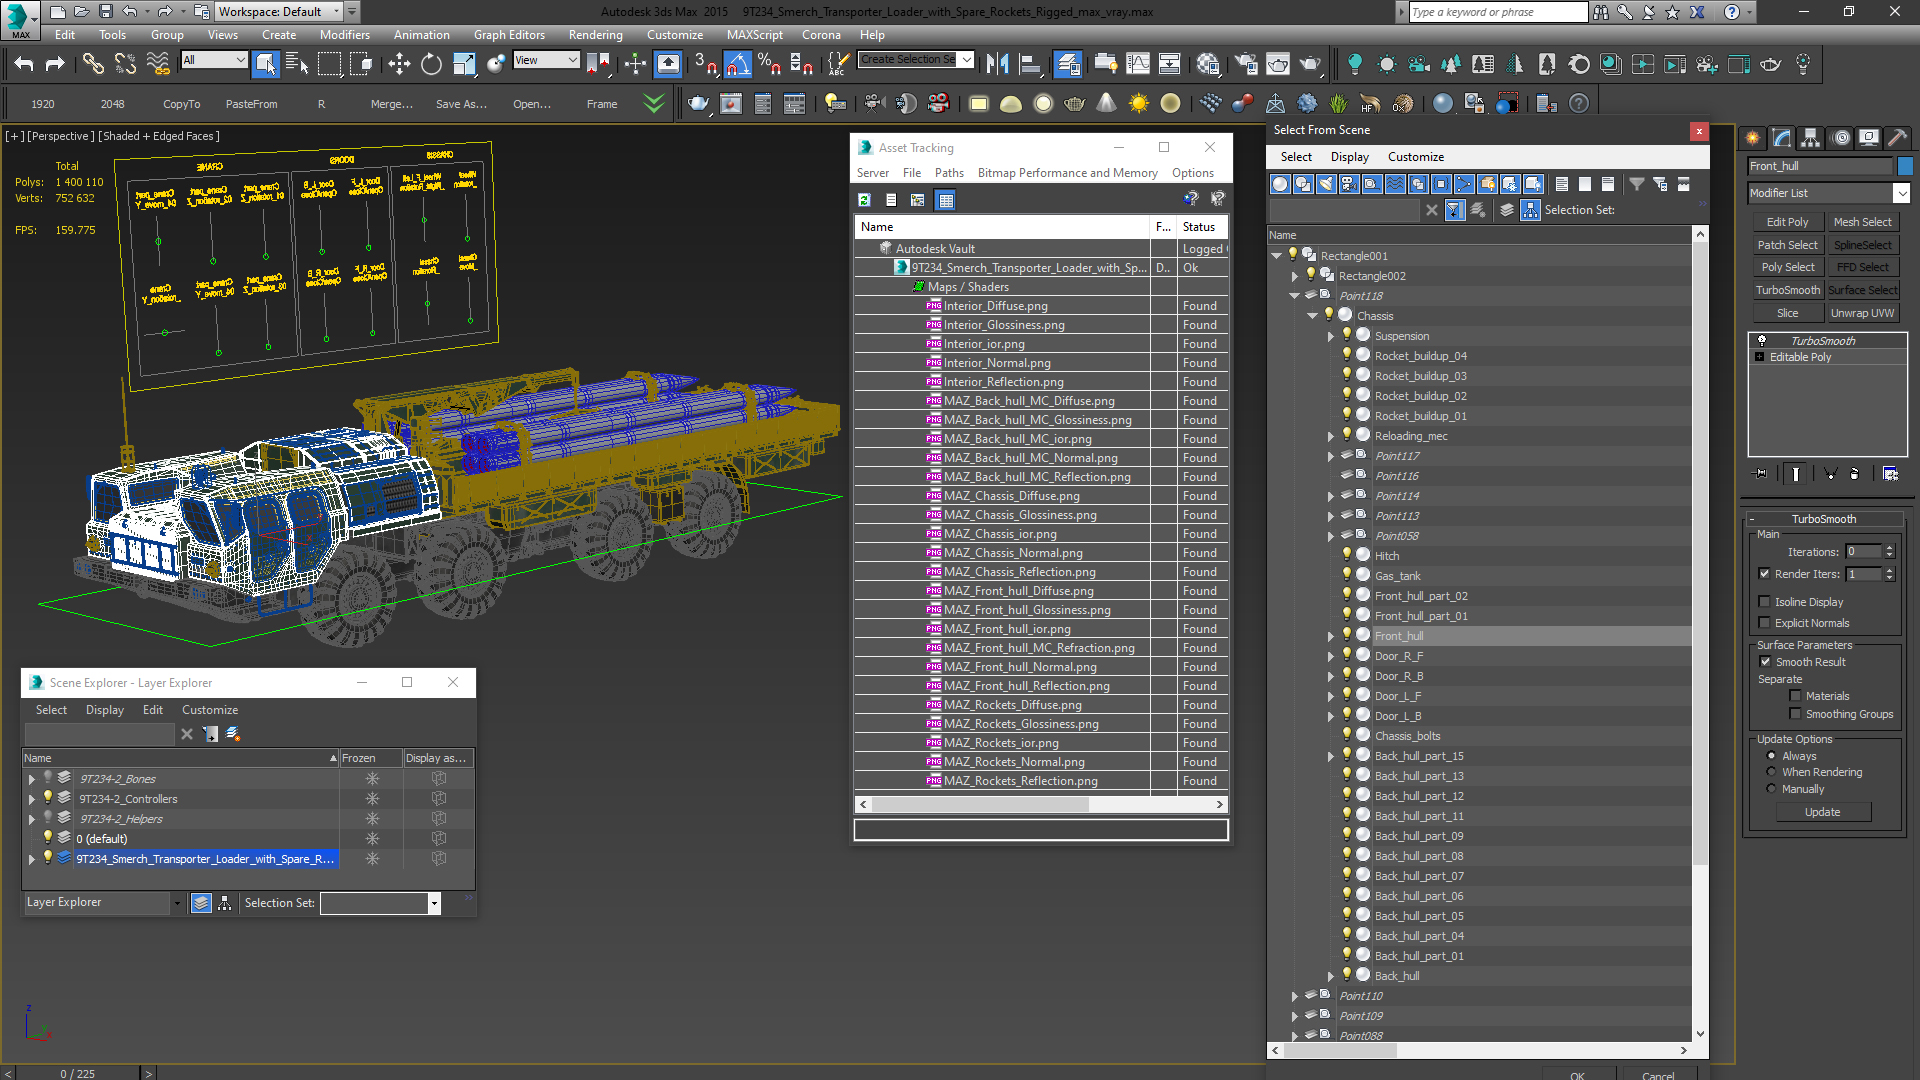
Task: Toggle Display Geometry filter in Select From Scene
Action: point(1280,184)
